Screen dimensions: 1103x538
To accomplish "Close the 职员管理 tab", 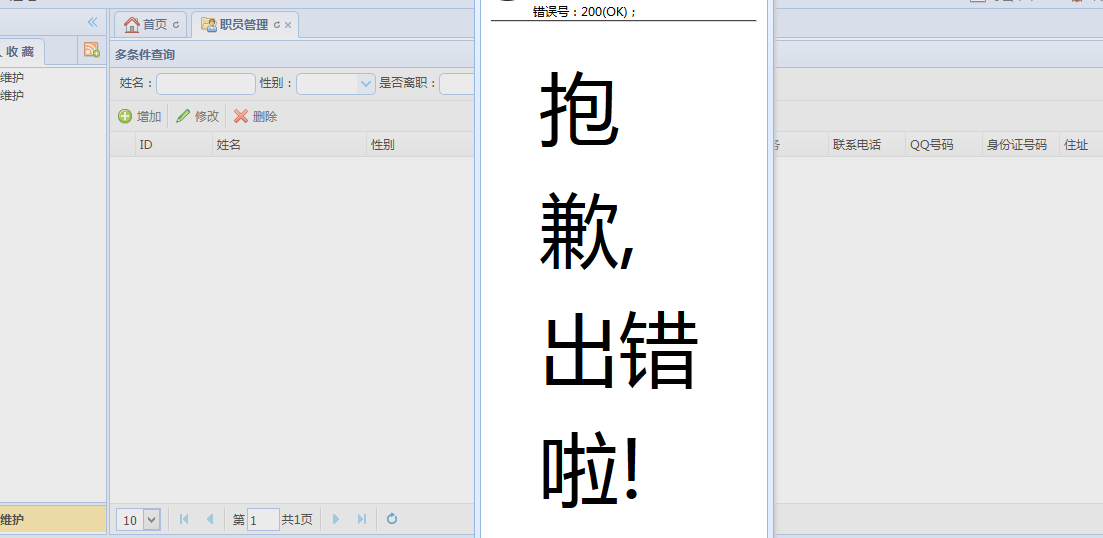I will click(x=288, y=25).
